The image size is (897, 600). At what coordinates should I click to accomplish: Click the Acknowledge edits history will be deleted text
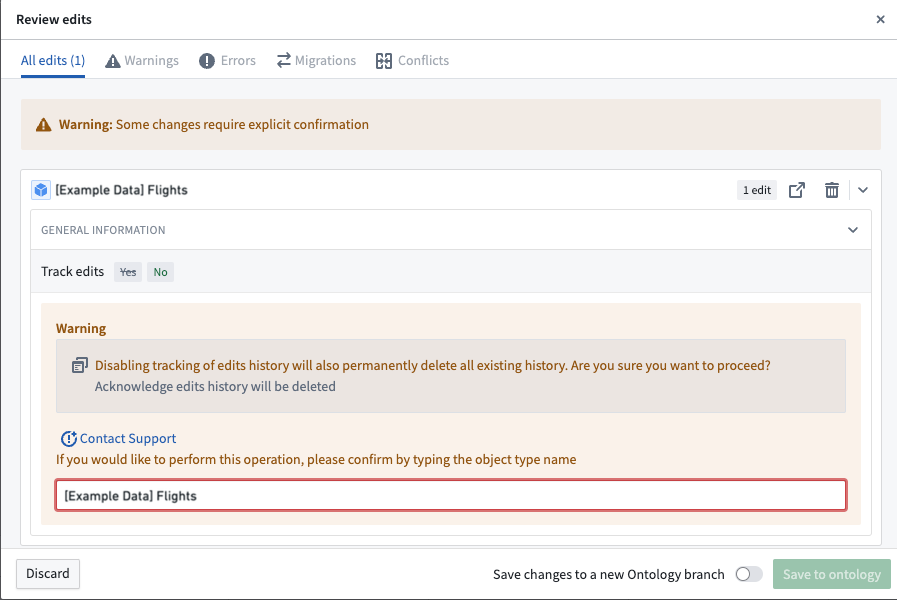pyautogui.click(x=215, y=387)
